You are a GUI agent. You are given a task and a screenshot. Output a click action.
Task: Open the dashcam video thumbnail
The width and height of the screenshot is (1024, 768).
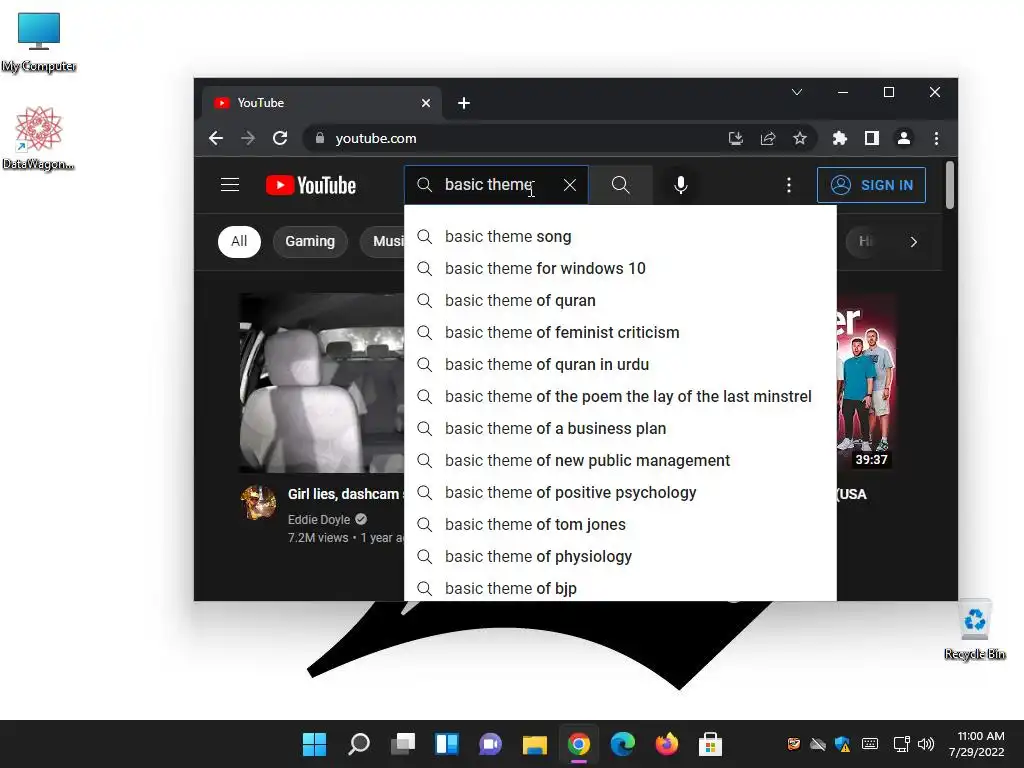pos(322,383)
